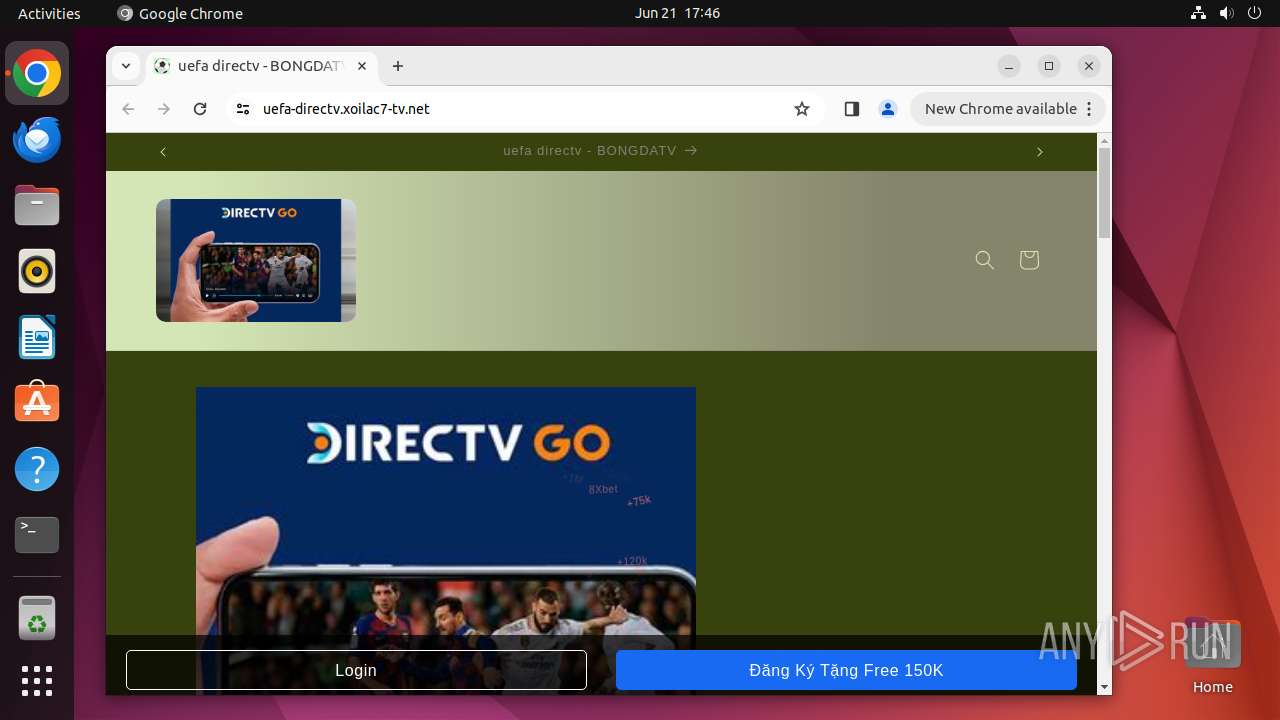Screen dimensions: 1280x720
Task: Close the Chrome window
Action: coord(1089,66)
